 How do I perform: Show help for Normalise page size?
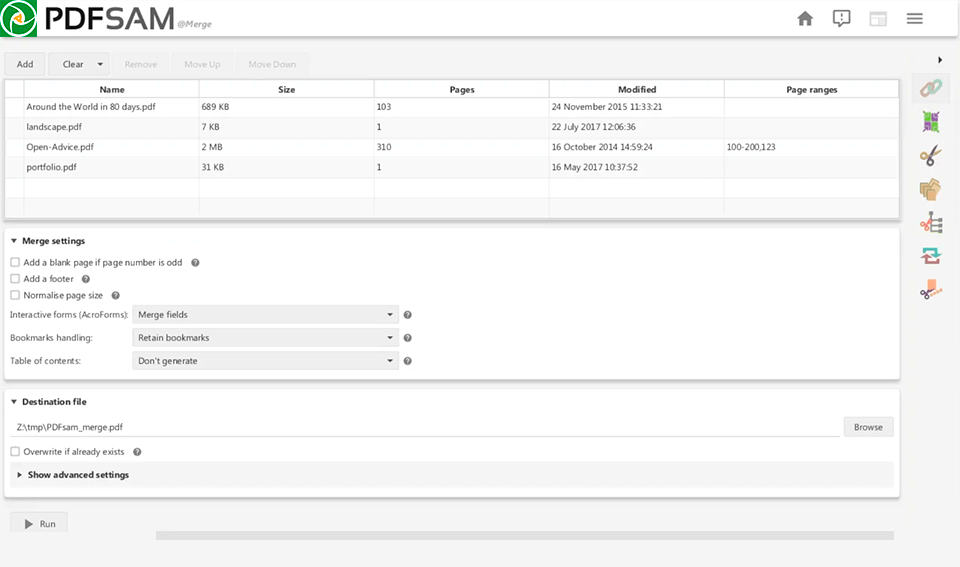point(115,296)
